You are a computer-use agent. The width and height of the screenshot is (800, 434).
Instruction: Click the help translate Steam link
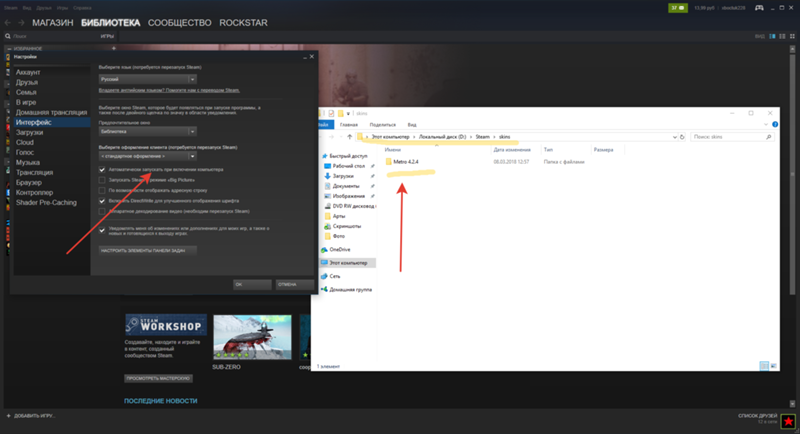pyautogui.click(x=169, y=90)
